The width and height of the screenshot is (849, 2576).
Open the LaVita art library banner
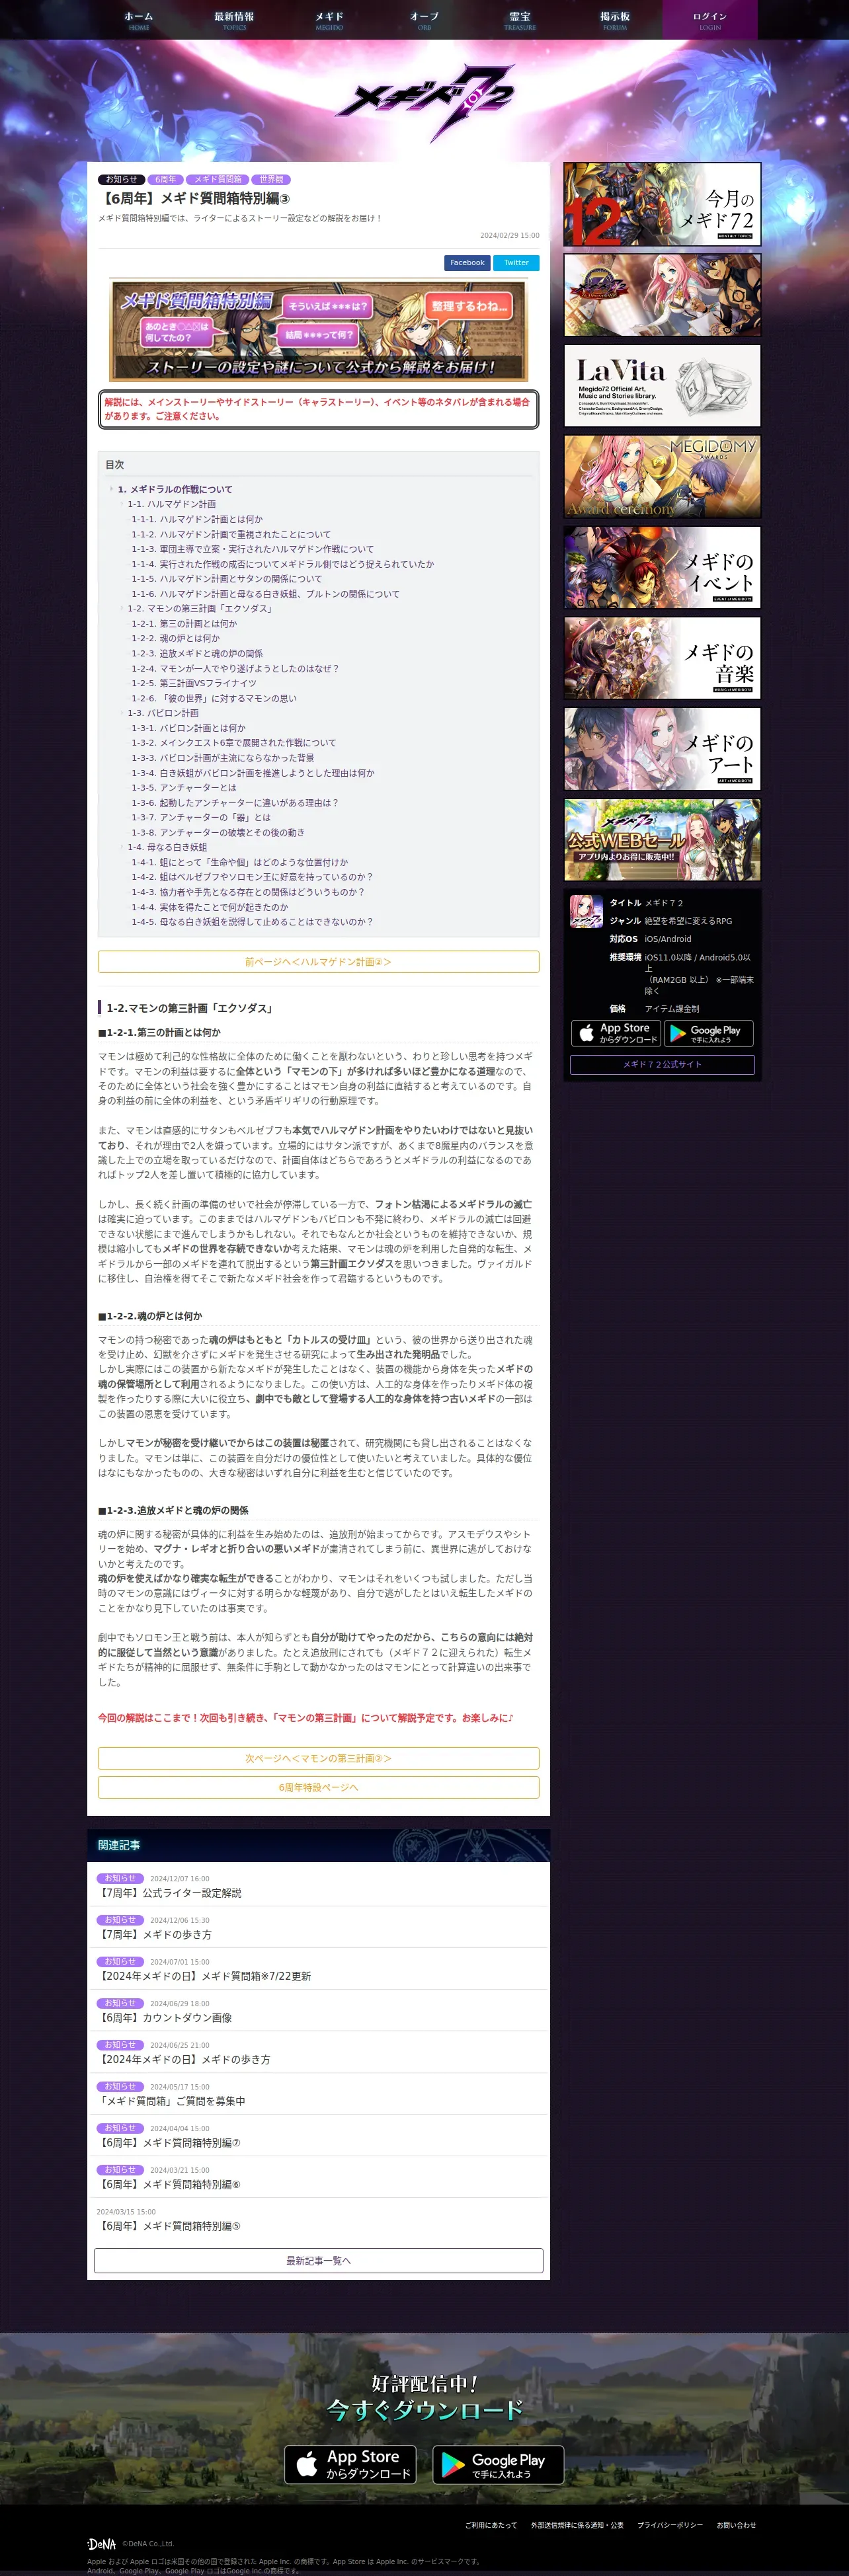pyautogui.click(x=662, y=386)
